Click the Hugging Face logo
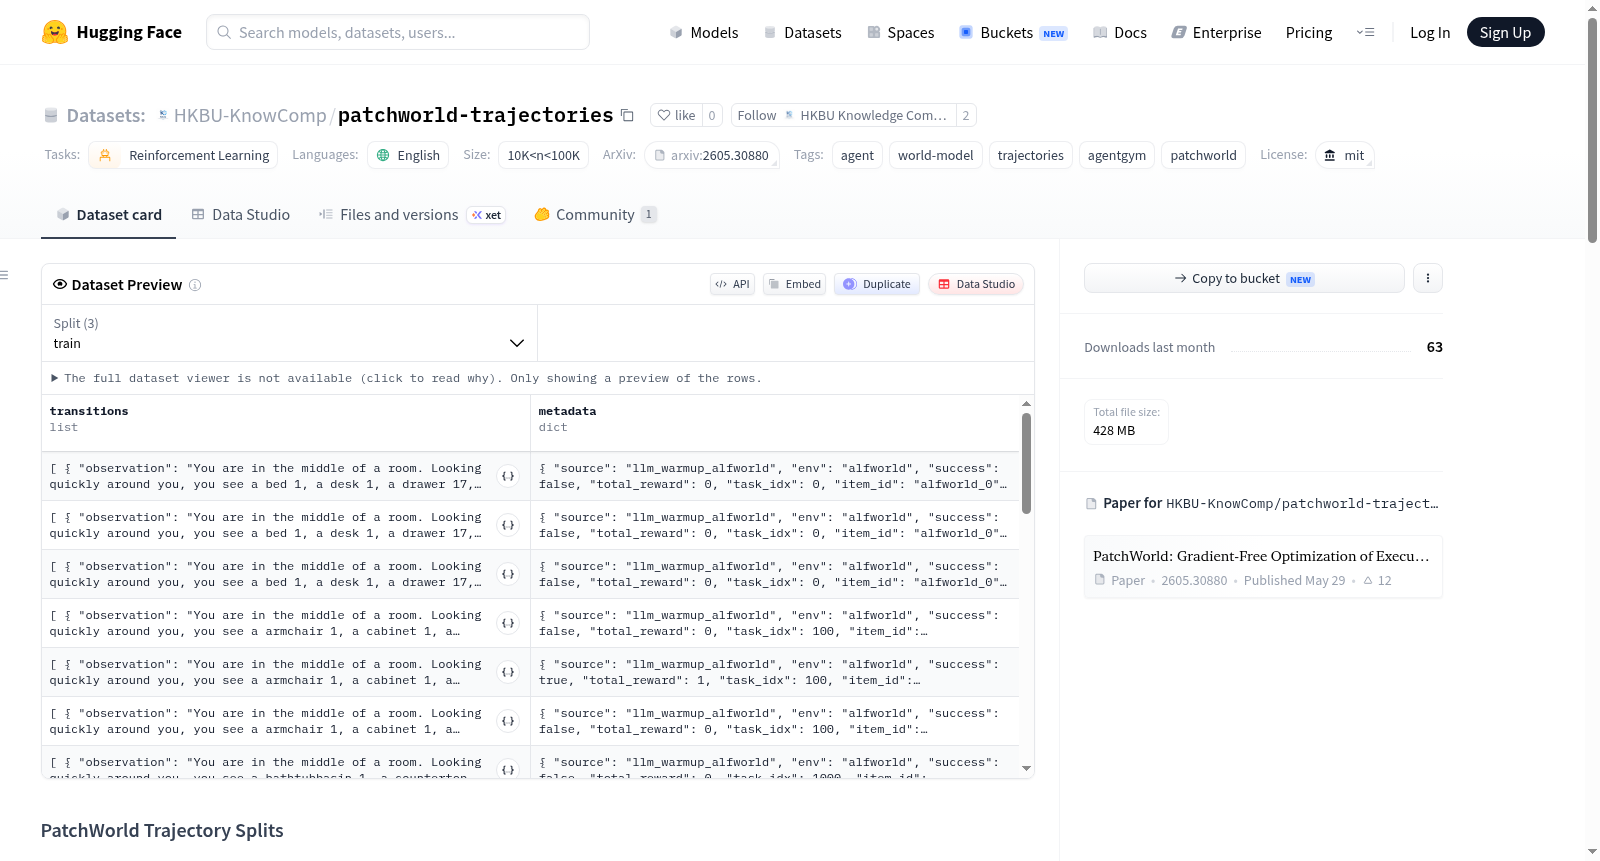Screen dimensions: 1600x861 point(112,32)
